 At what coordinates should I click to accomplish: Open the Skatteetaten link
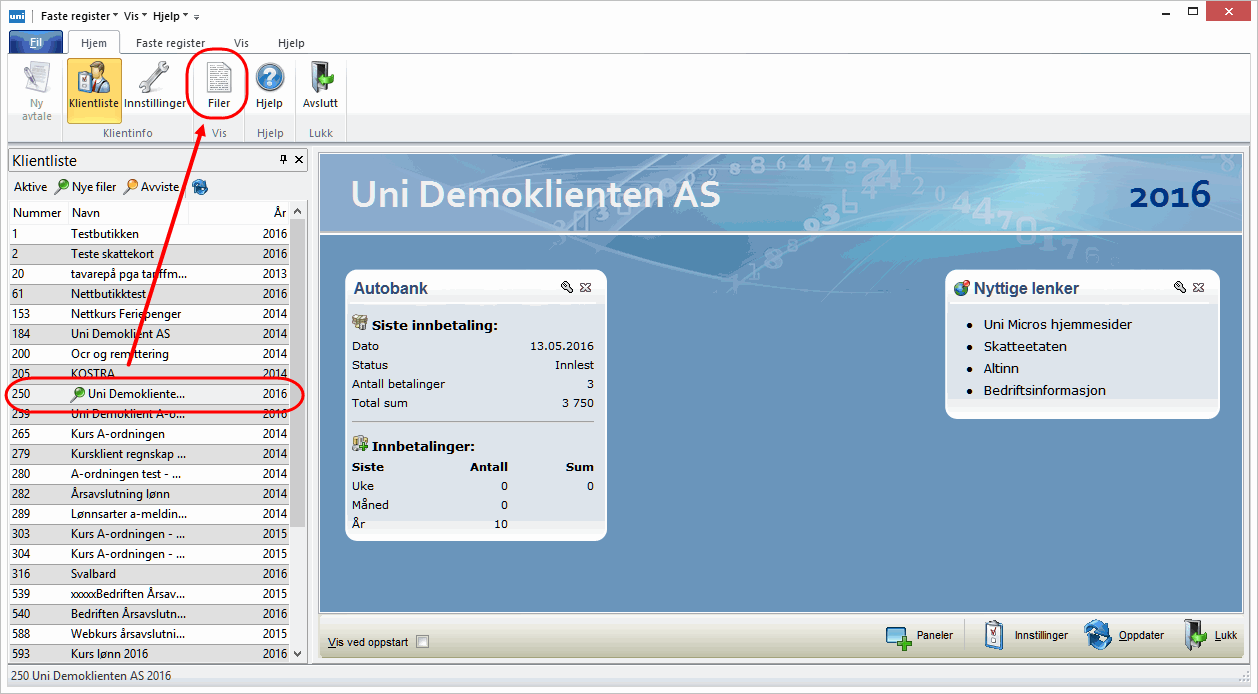(1025, 346)
